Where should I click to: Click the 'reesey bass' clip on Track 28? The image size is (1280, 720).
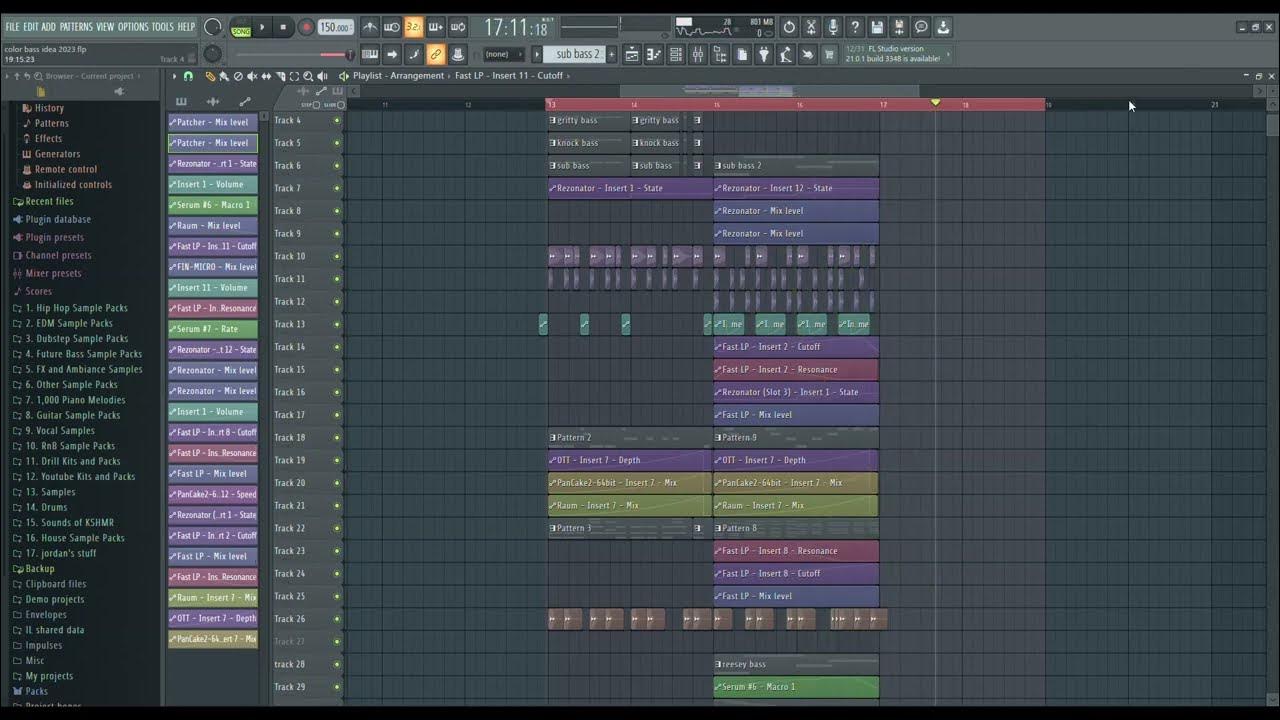click(x=796, y=664)
